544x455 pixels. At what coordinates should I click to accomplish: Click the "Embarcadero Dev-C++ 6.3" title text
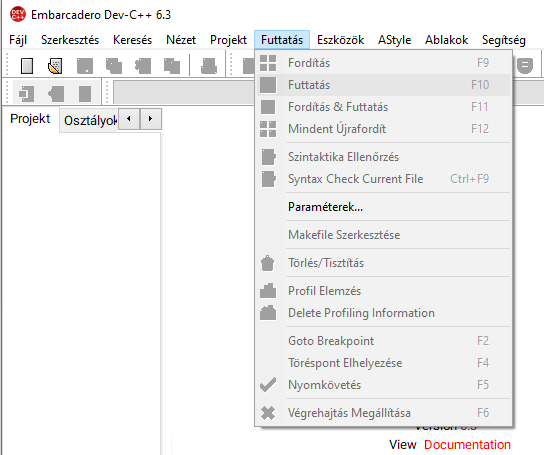click(101, 15)
